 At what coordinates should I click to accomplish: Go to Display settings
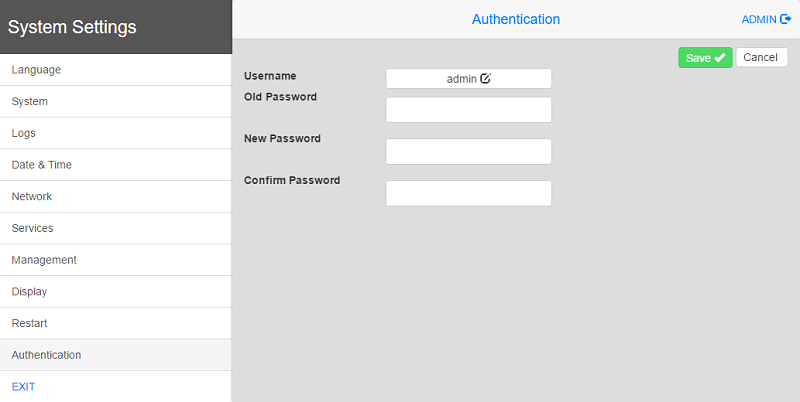116,291
